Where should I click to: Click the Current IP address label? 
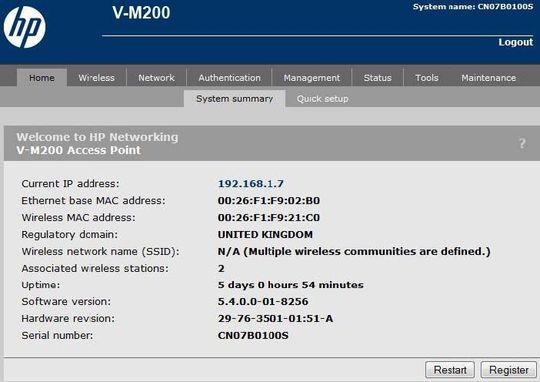(x=70, y=184)
